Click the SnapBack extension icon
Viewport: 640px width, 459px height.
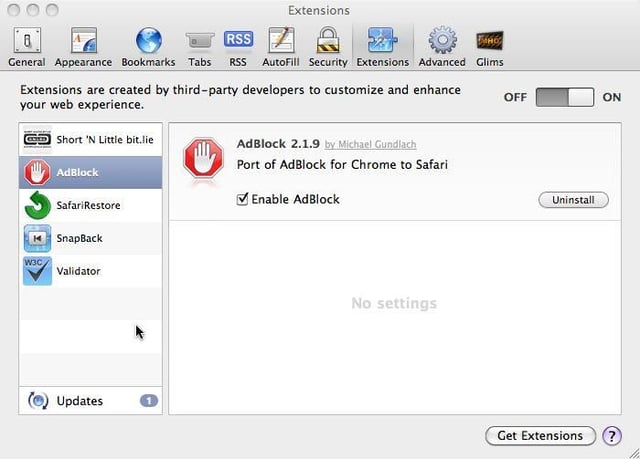(x=37, y=238)
